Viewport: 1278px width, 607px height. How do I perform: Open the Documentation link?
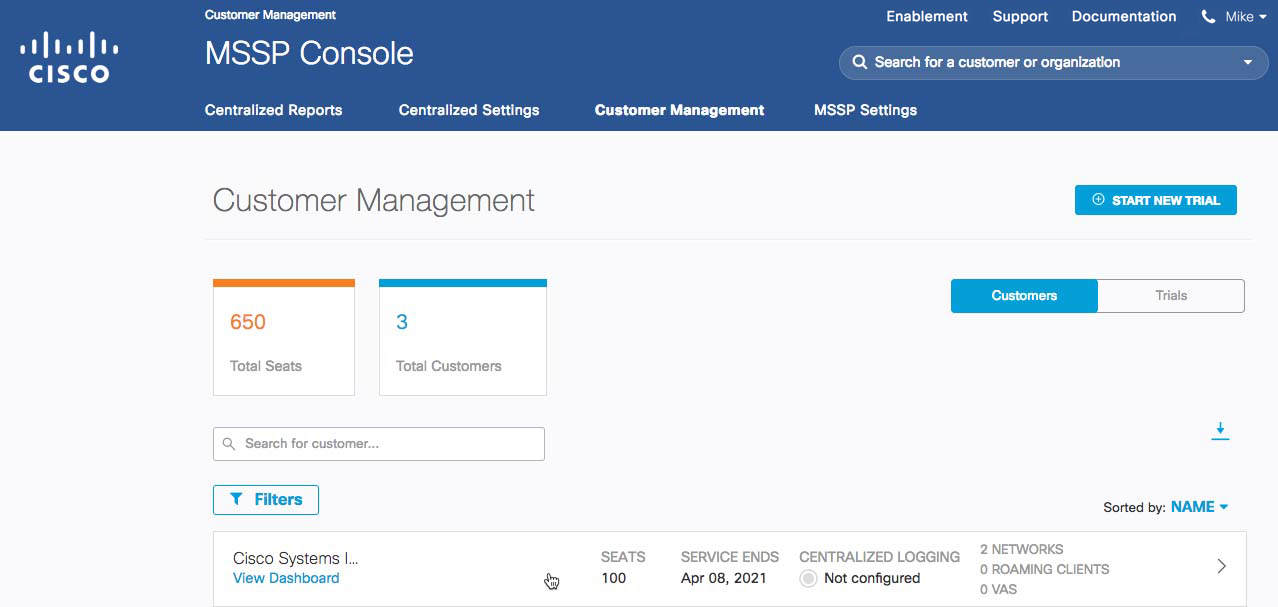1124,17
